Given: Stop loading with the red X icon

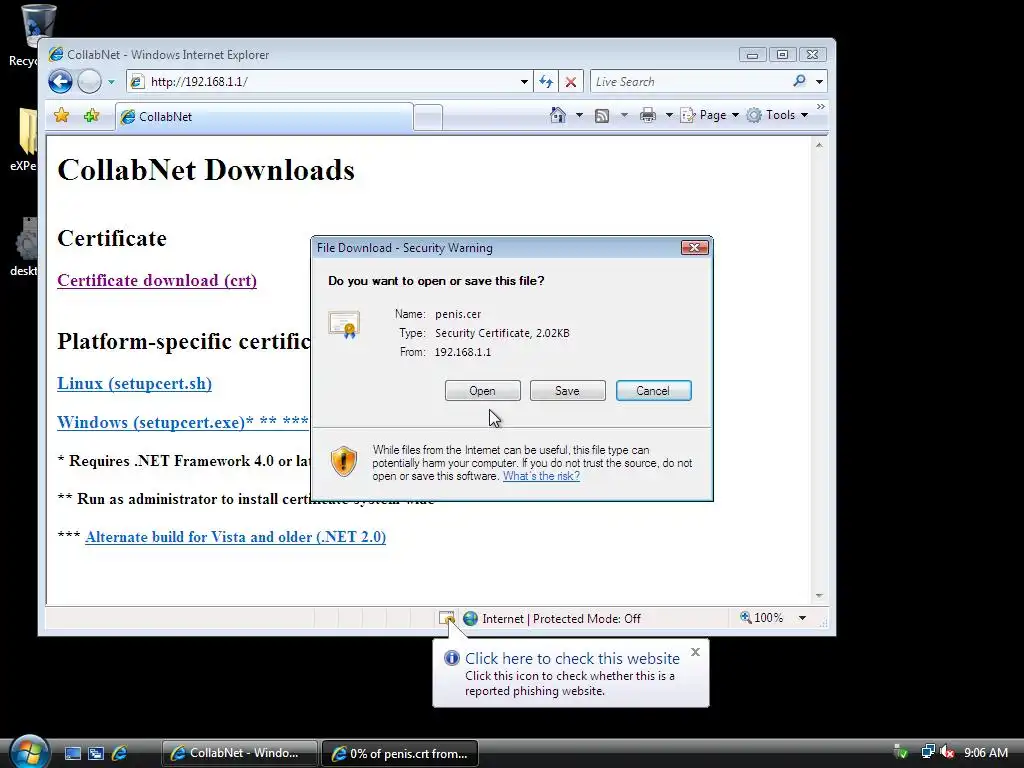Looking at the screenshot, I should [x=571, y=82].
